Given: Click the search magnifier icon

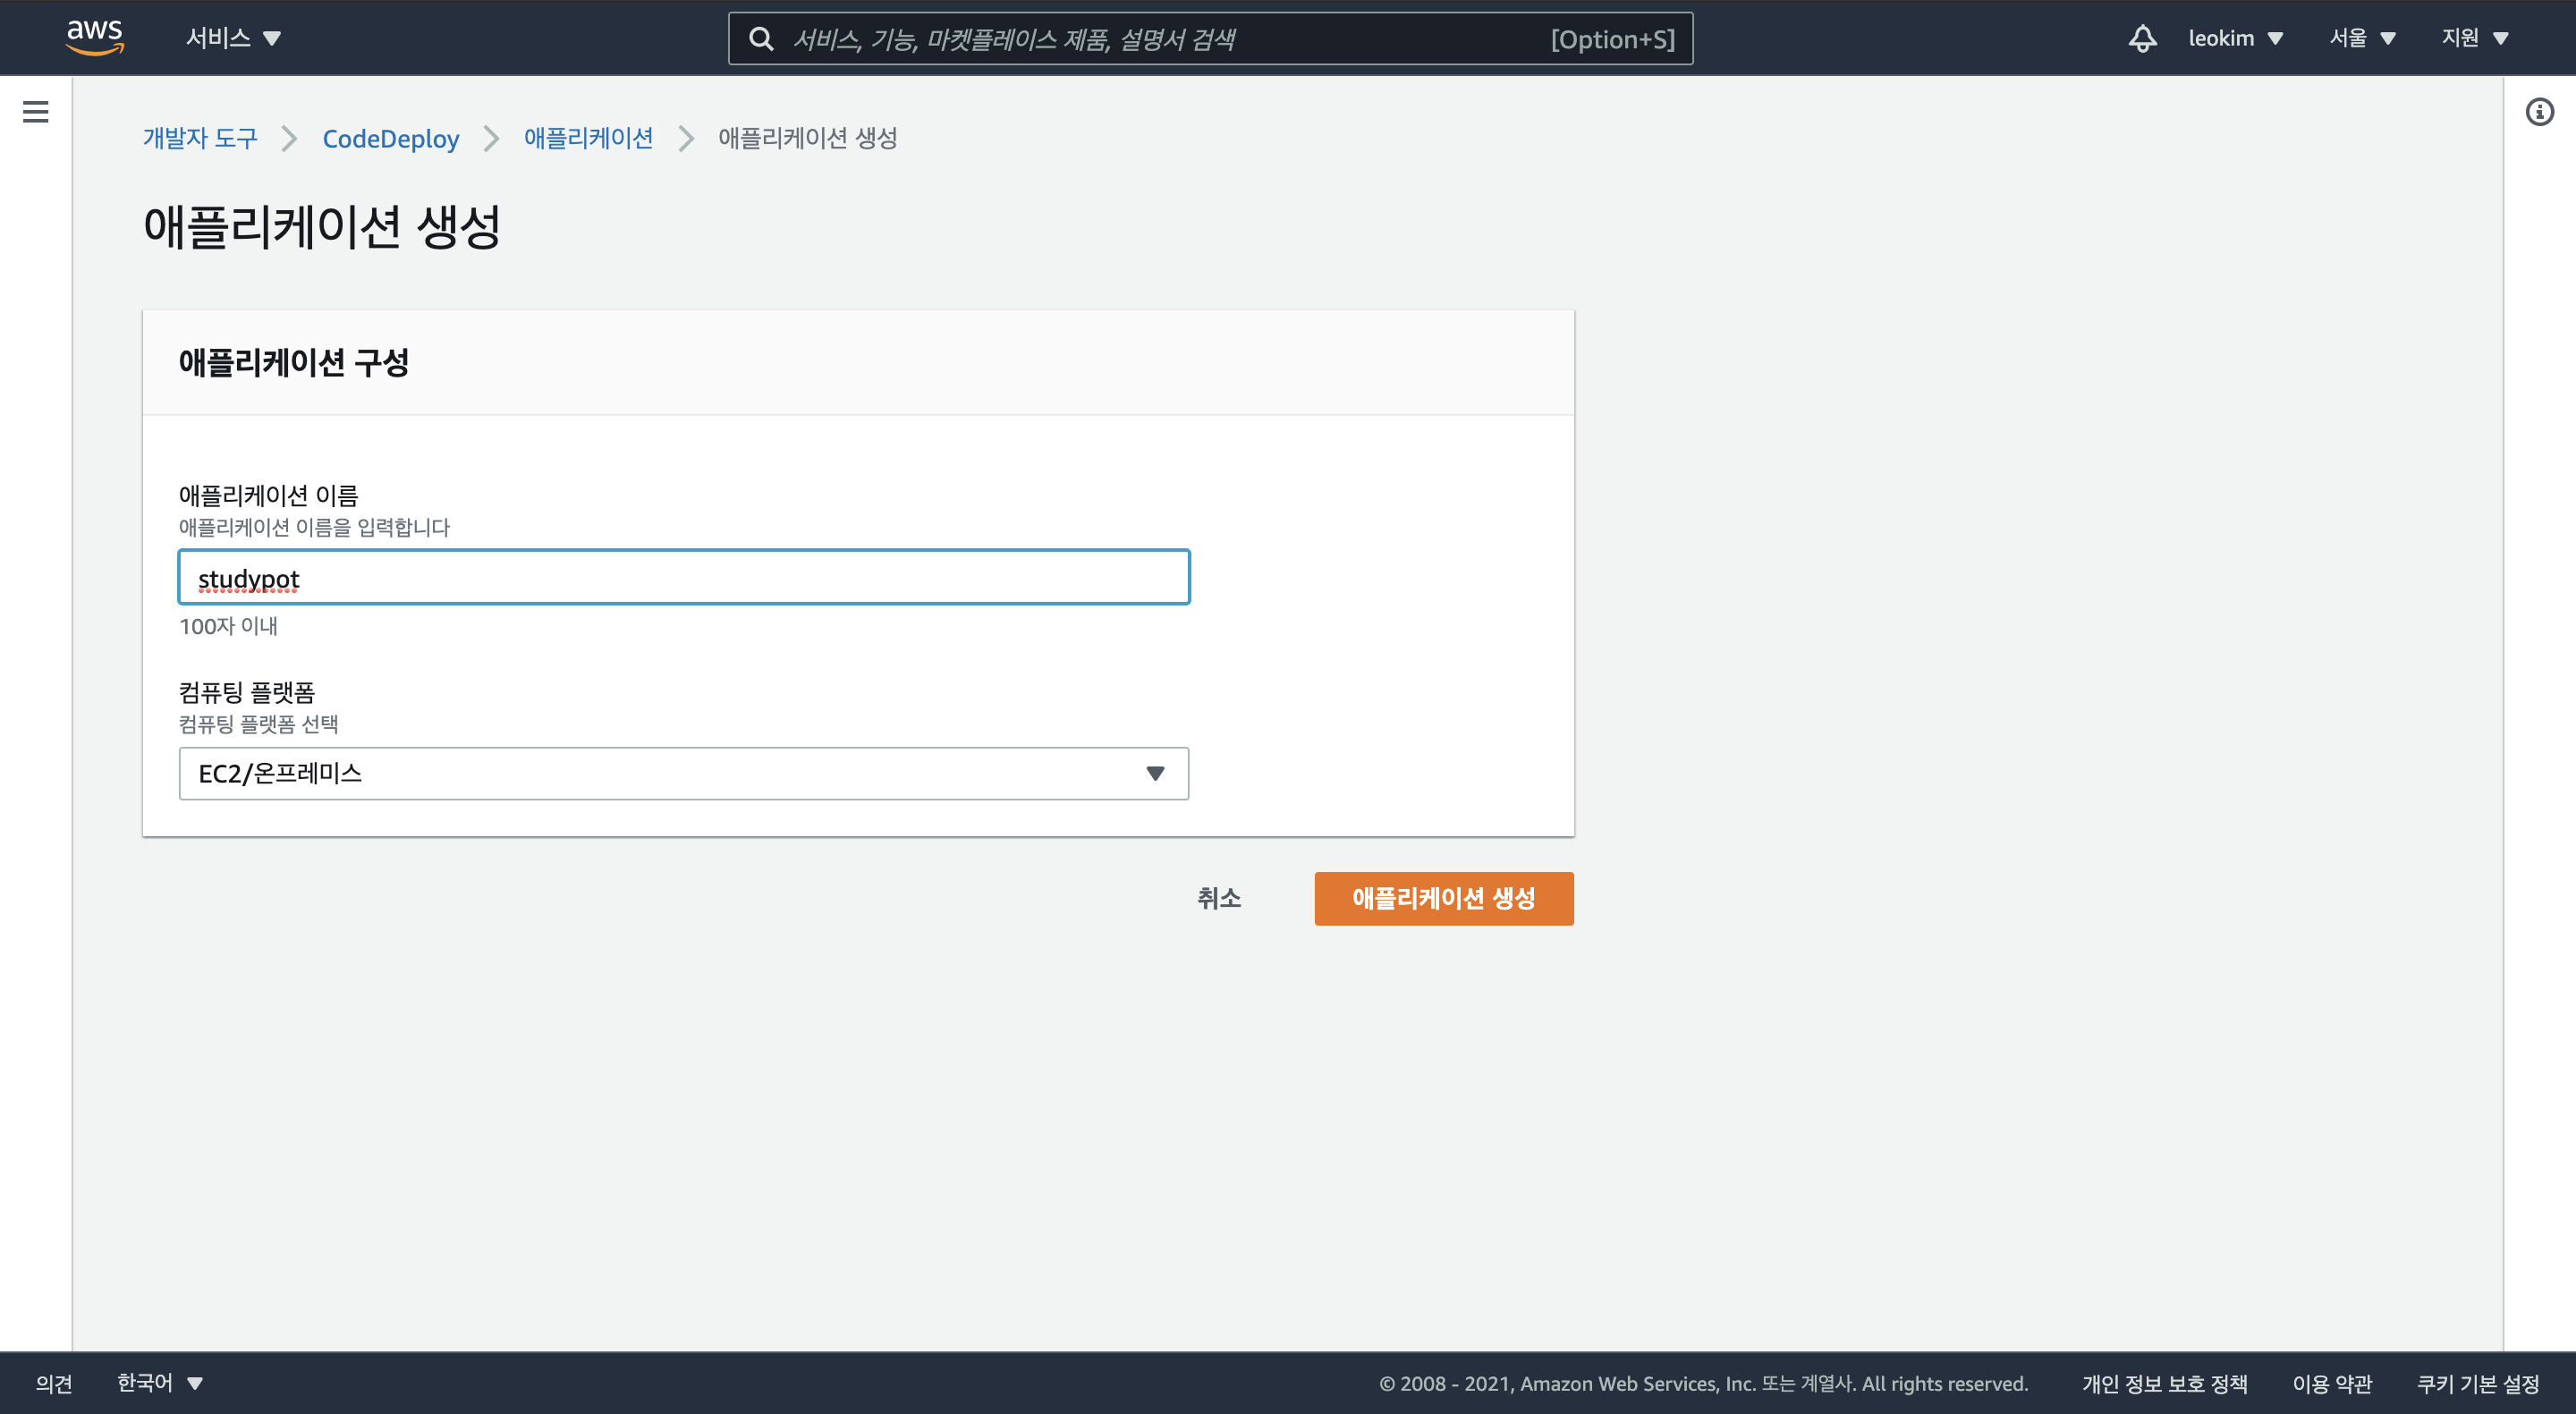Looking at the screenshot, I should [x=761, y=39].
